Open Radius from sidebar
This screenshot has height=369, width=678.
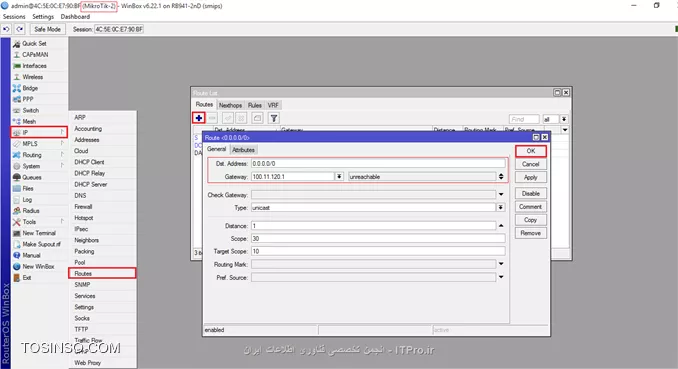[31, 211]
